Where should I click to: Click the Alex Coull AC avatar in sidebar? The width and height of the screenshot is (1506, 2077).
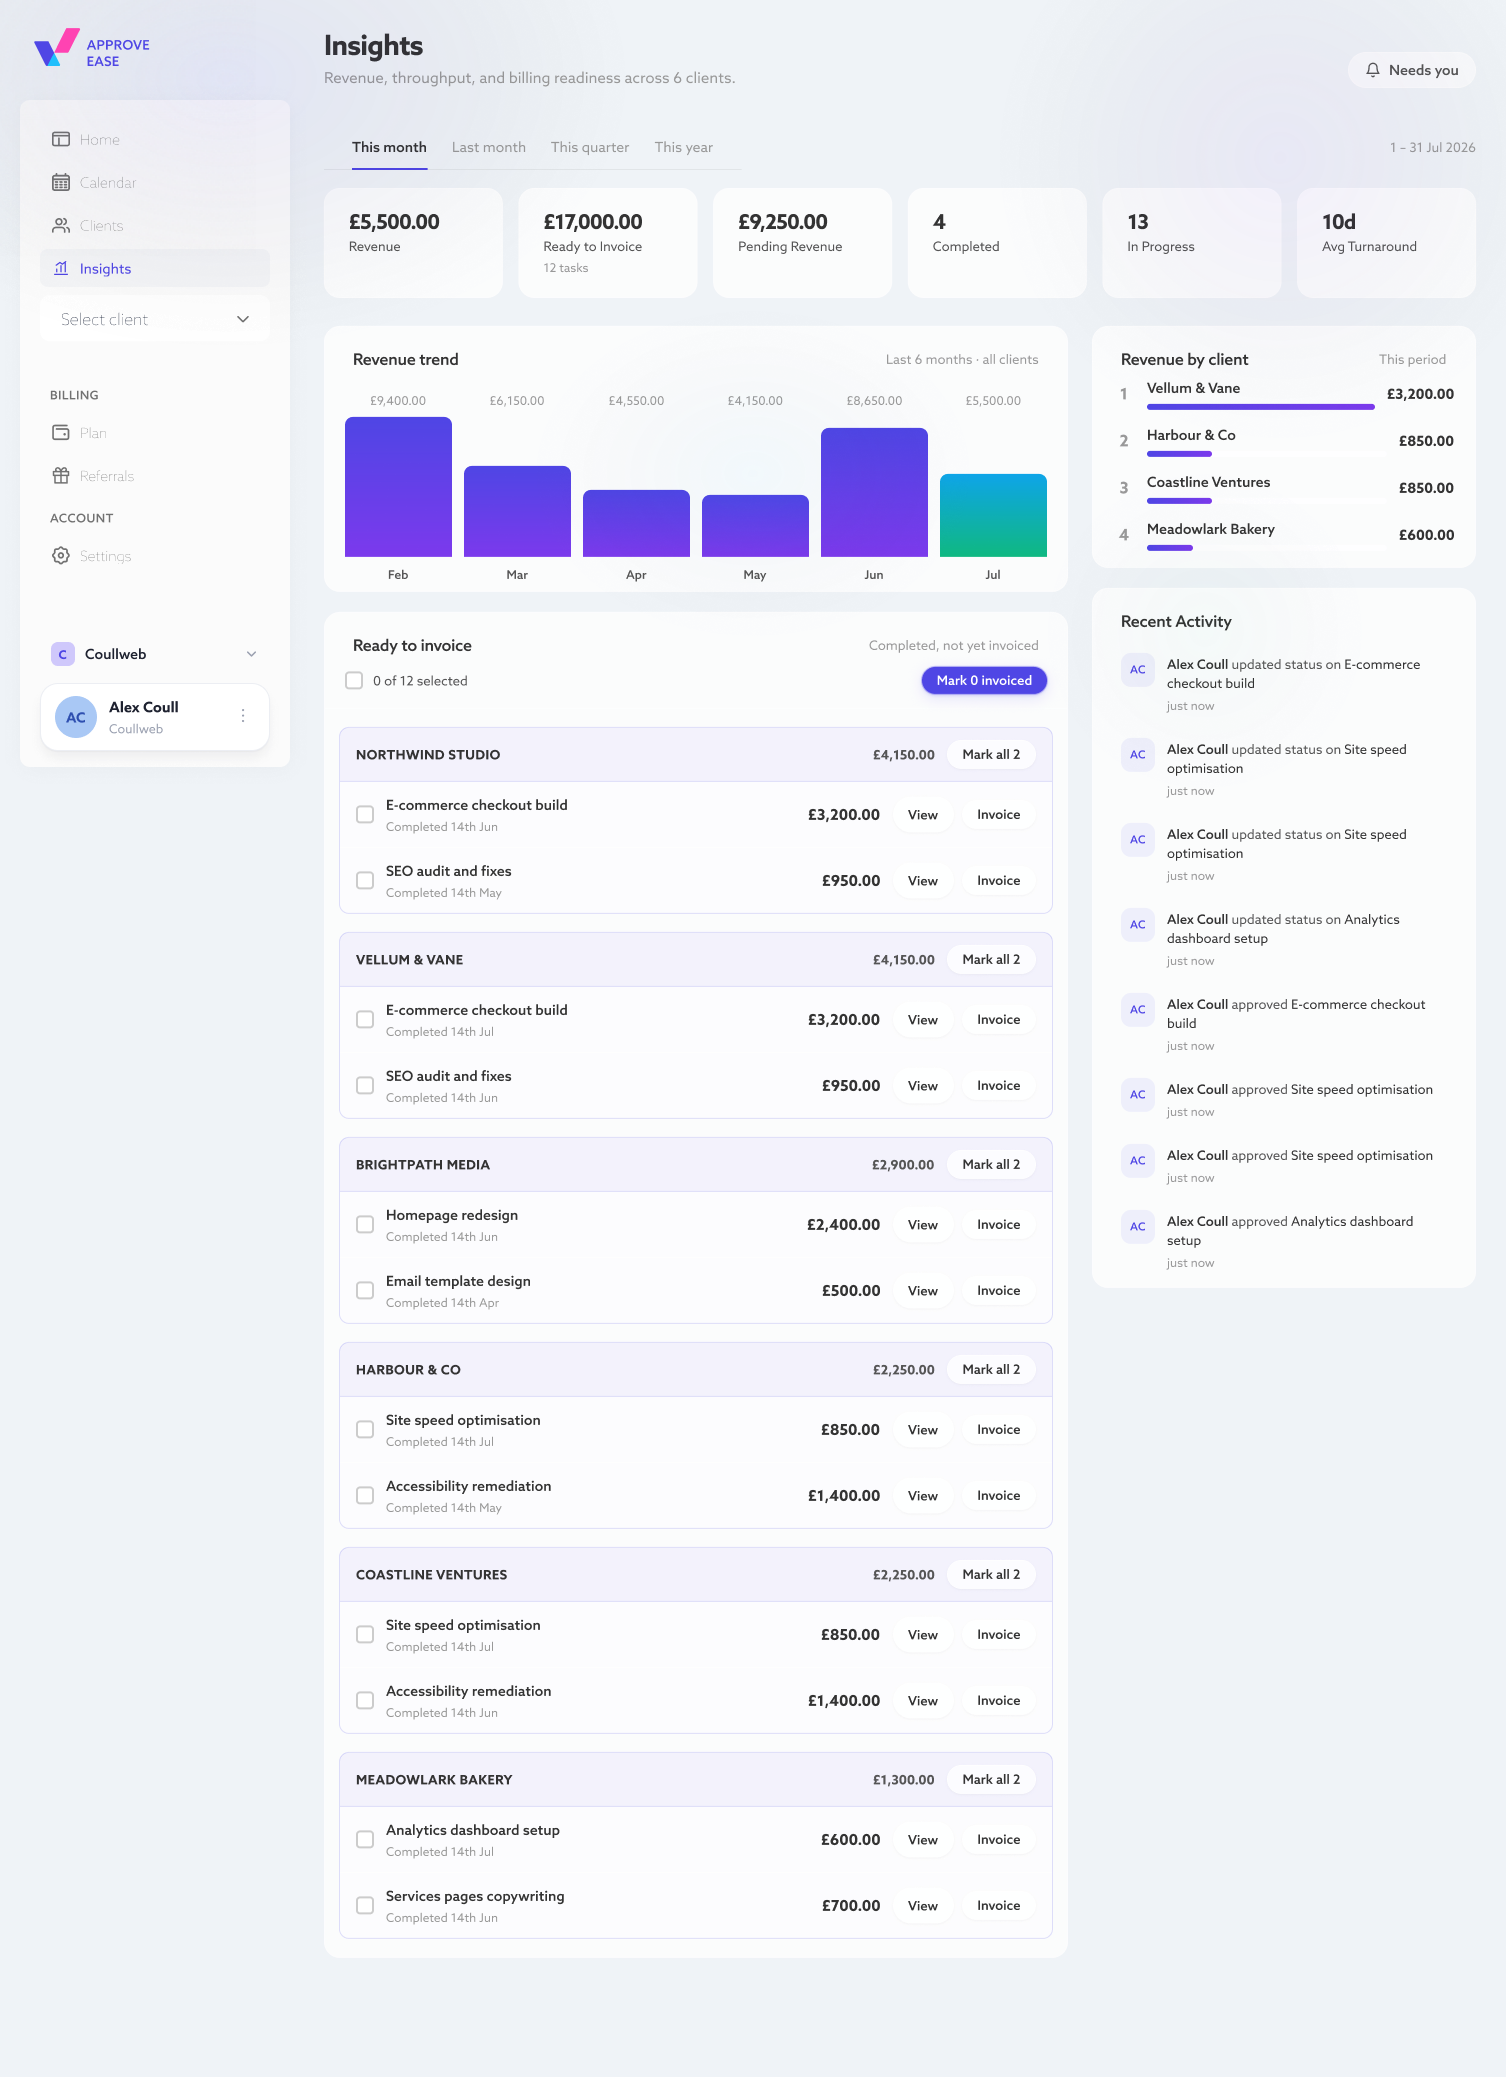point(76,717)
